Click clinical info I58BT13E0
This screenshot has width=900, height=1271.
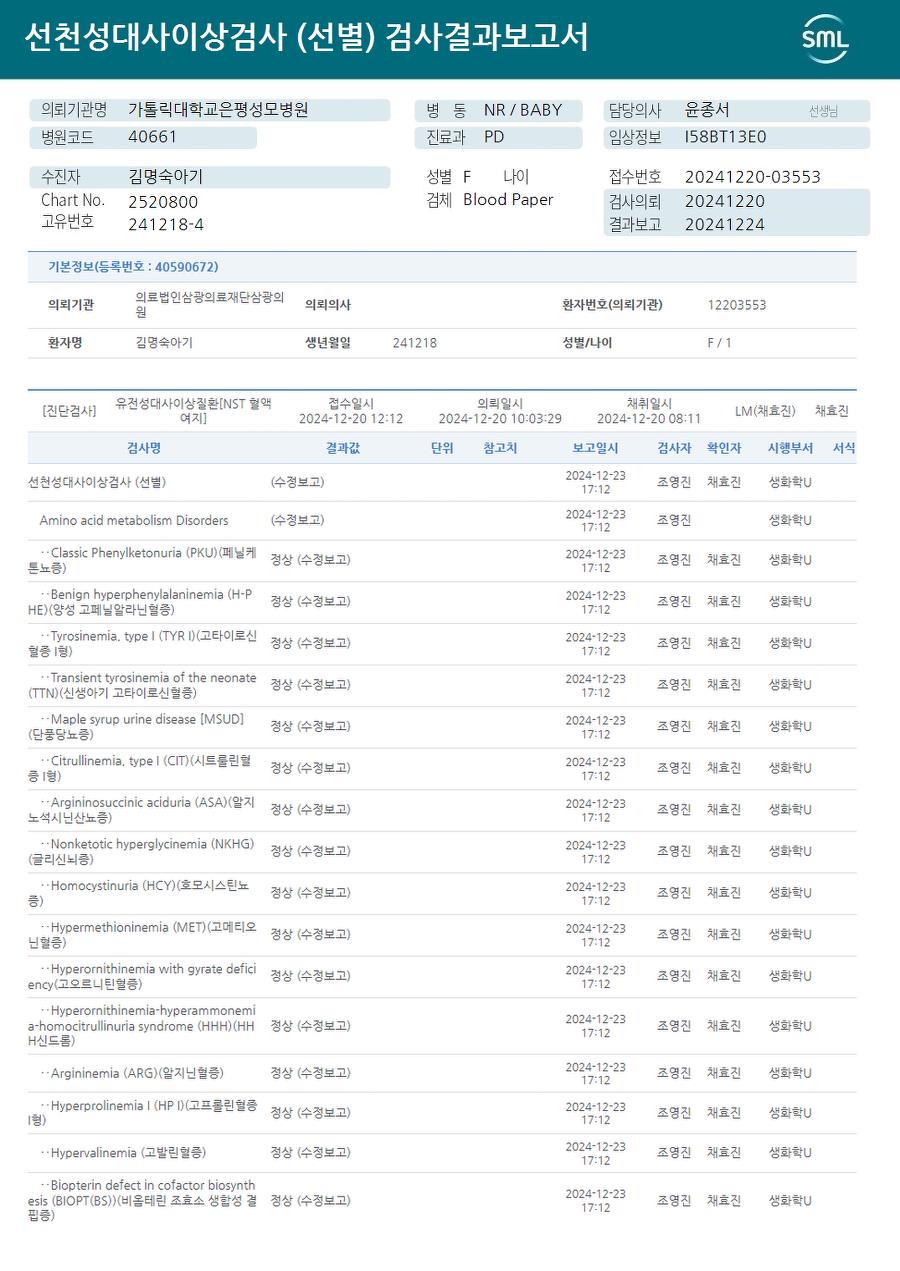coord(725,137)
